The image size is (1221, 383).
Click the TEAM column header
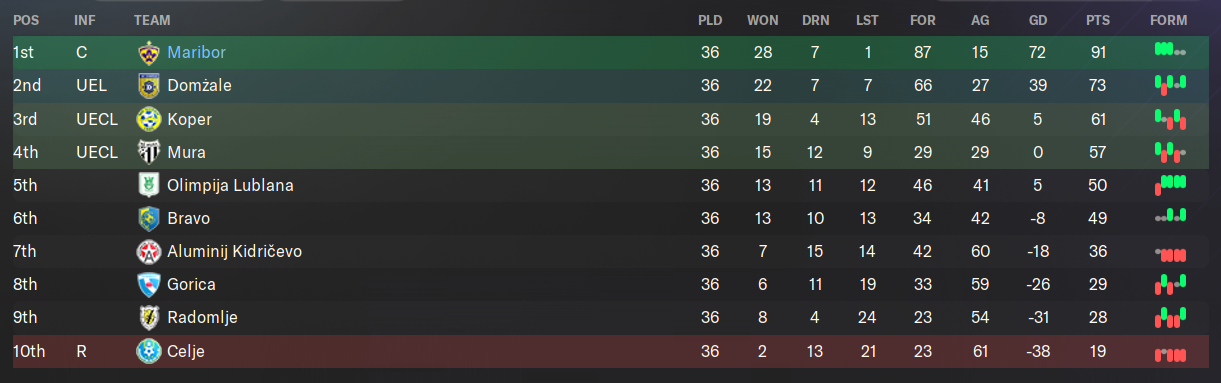(152, 20)
